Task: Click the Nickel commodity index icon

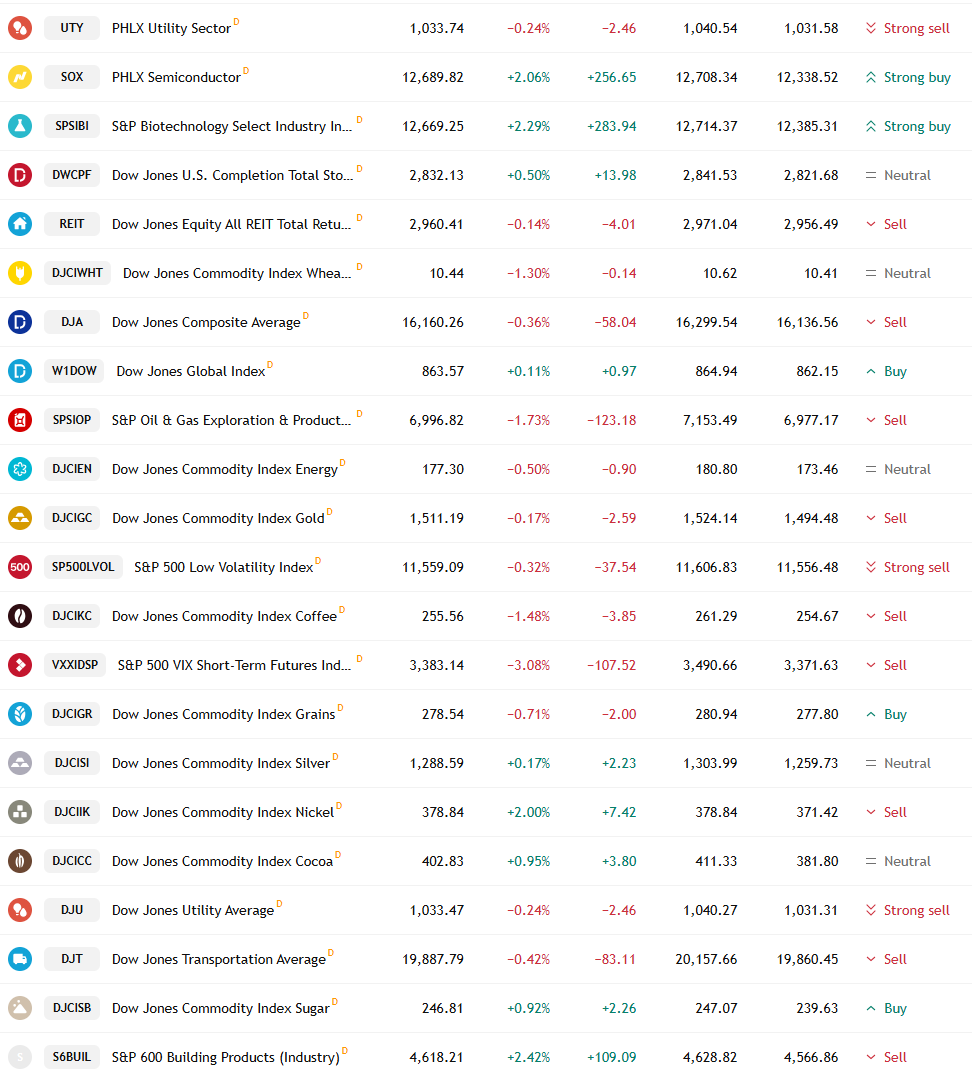Action: coord(20,812)
